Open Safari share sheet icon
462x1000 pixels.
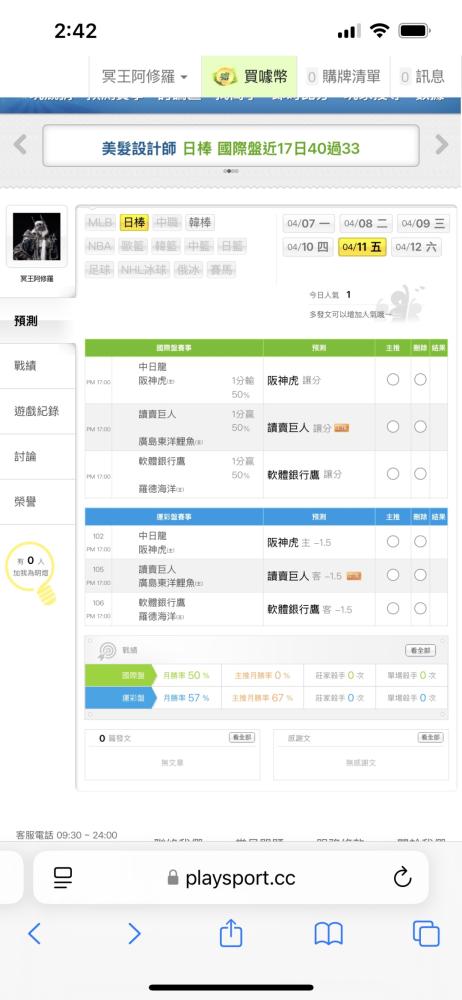(231, 932)
